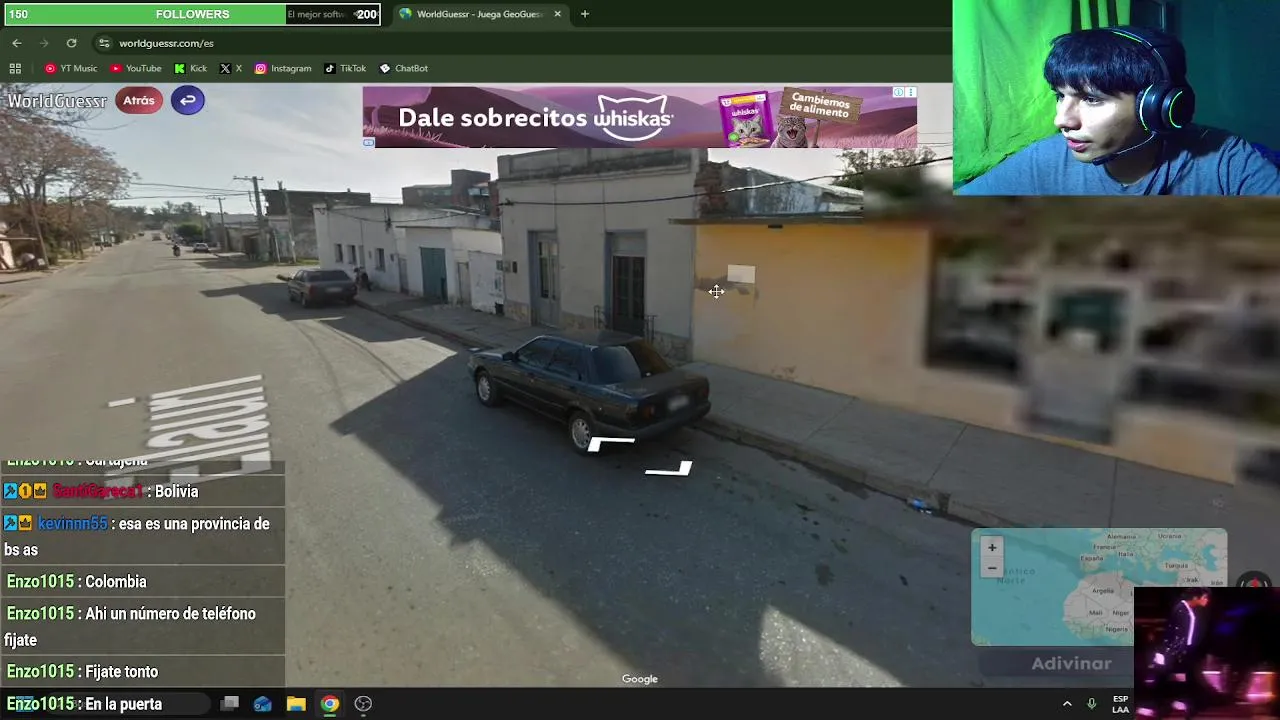The height and width of the screenshot is (720, 1280).
Task: Go back with the browser back arrow
Action: pyautogui.click(x=16, y=43)
